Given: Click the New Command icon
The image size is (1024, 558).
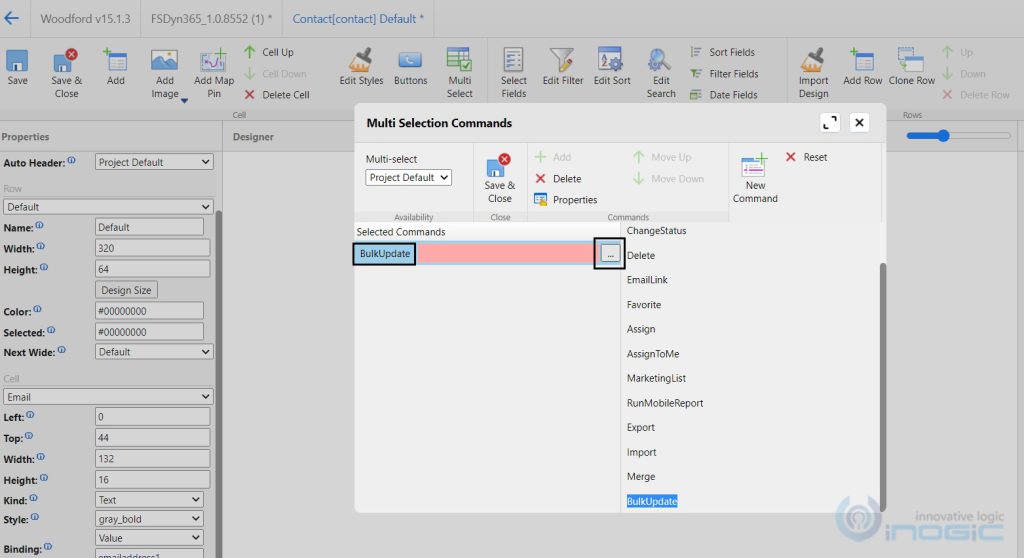Looking at the screenshot, I should pos(754,168).
